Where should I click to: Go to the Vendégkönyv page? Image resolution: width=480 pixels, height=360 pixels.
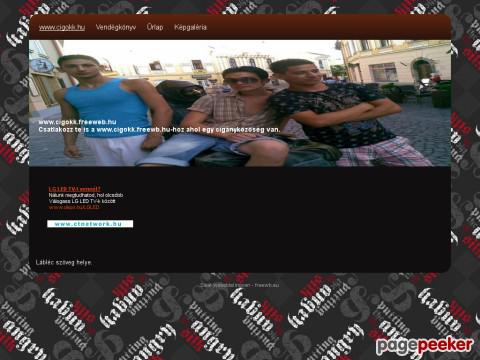point(116,27)
